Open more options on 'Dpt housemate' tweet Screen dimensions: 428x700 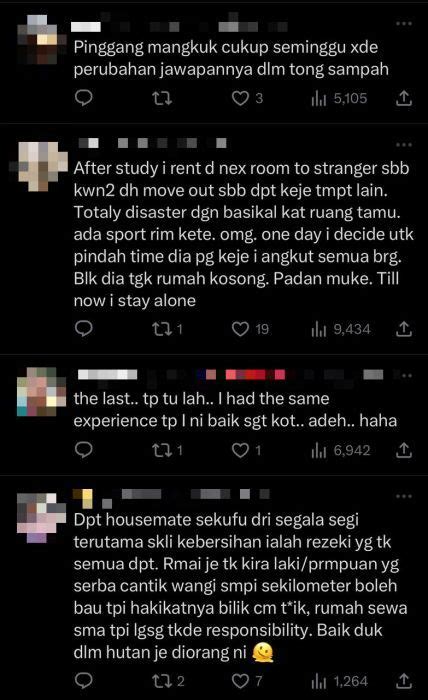tap(404, 496)
